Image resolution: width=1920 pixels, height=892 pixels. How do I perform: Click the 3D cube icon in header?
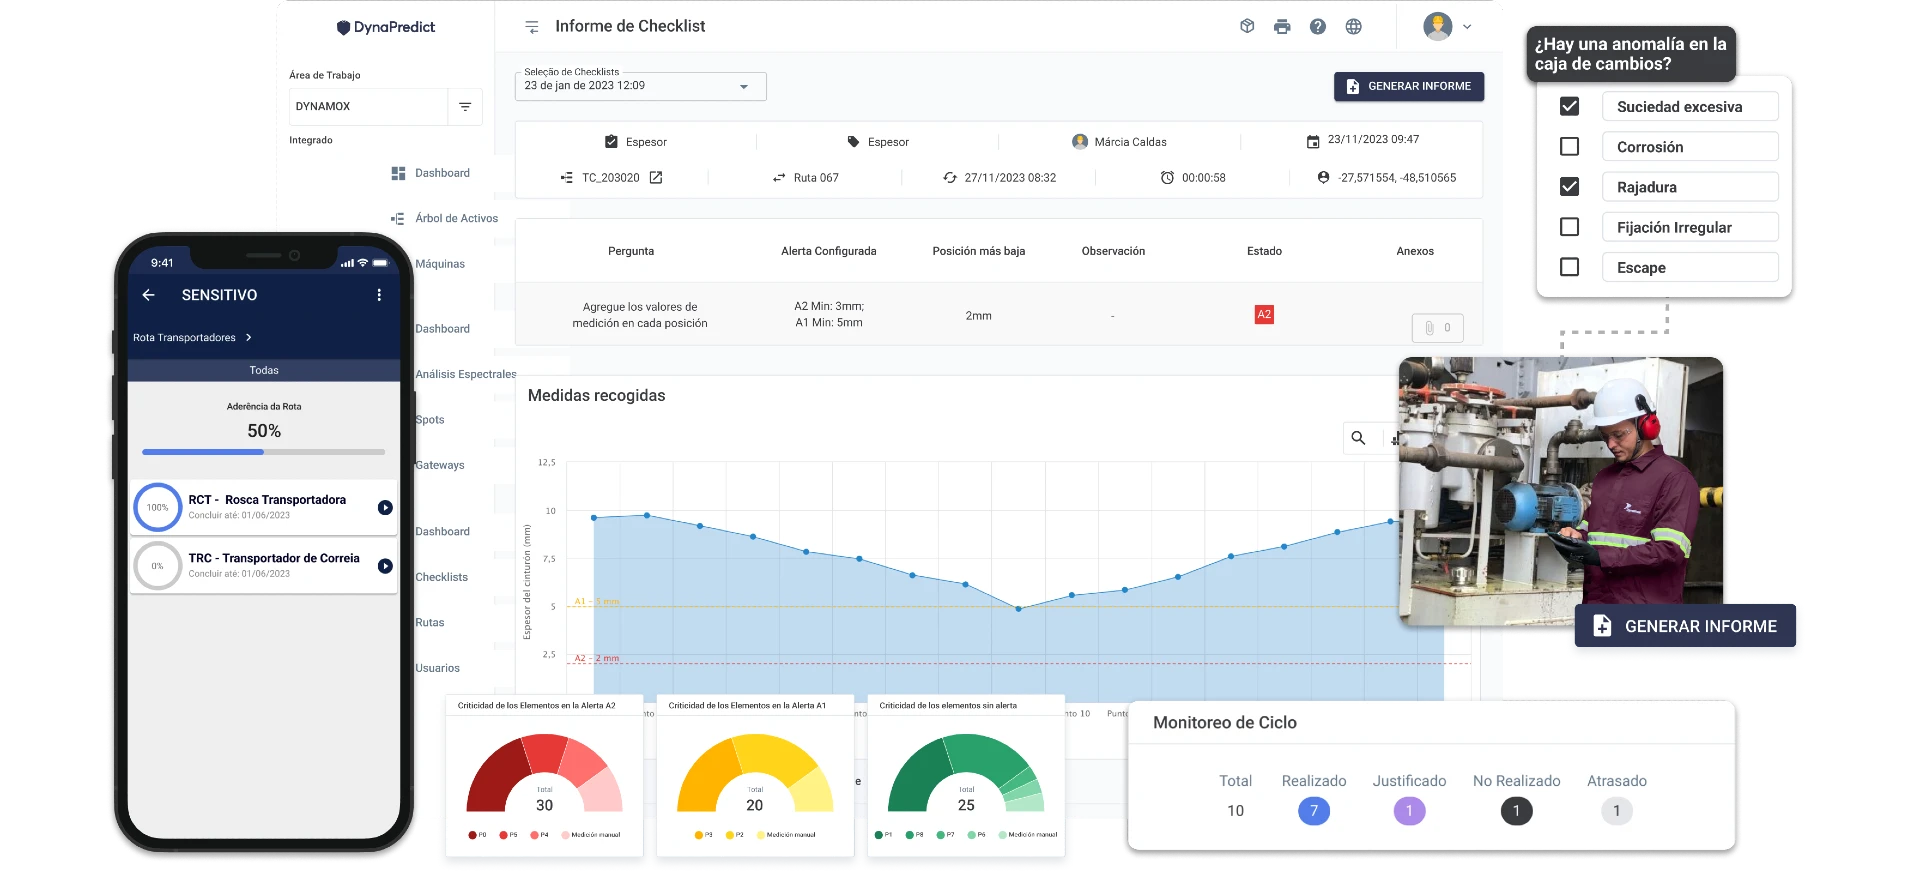click(x=1247, y=27)
